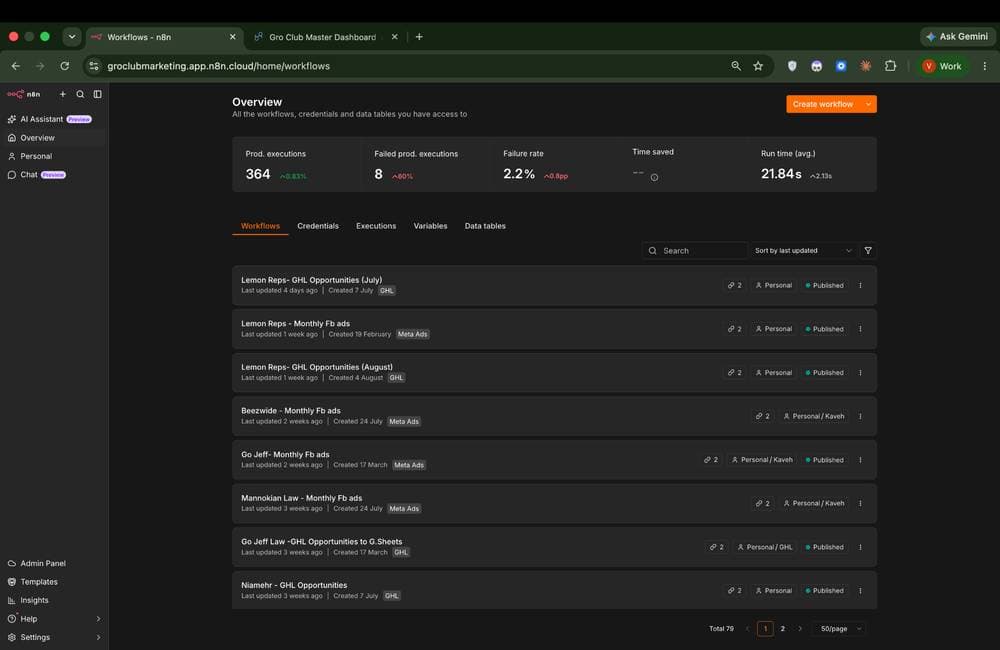This screenshot has width=1000, height=650.
Task: Open Personal in the sidebar
Action: pos(54,156)
